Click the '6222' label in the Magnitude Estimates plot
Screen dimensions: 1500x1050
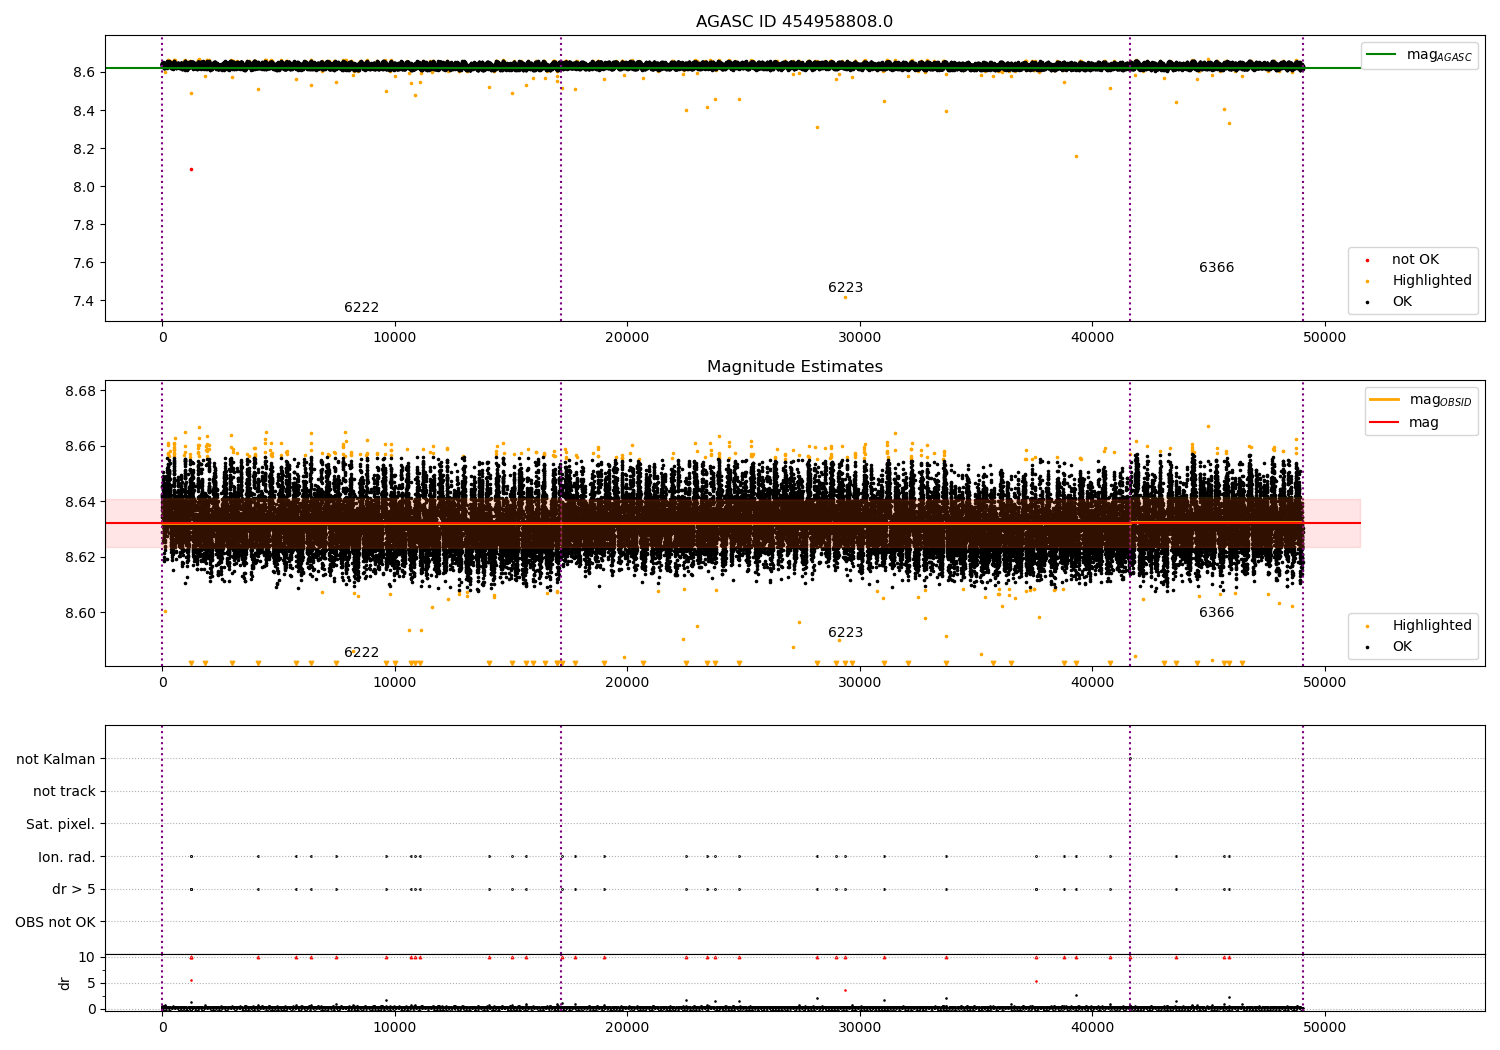tap(361, 653)
